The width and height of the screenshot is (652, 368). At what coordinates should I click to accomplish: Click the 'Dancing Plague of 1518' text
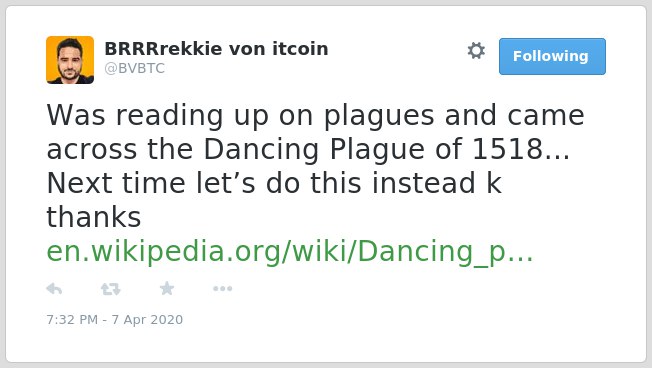click(x=373, y=149)
